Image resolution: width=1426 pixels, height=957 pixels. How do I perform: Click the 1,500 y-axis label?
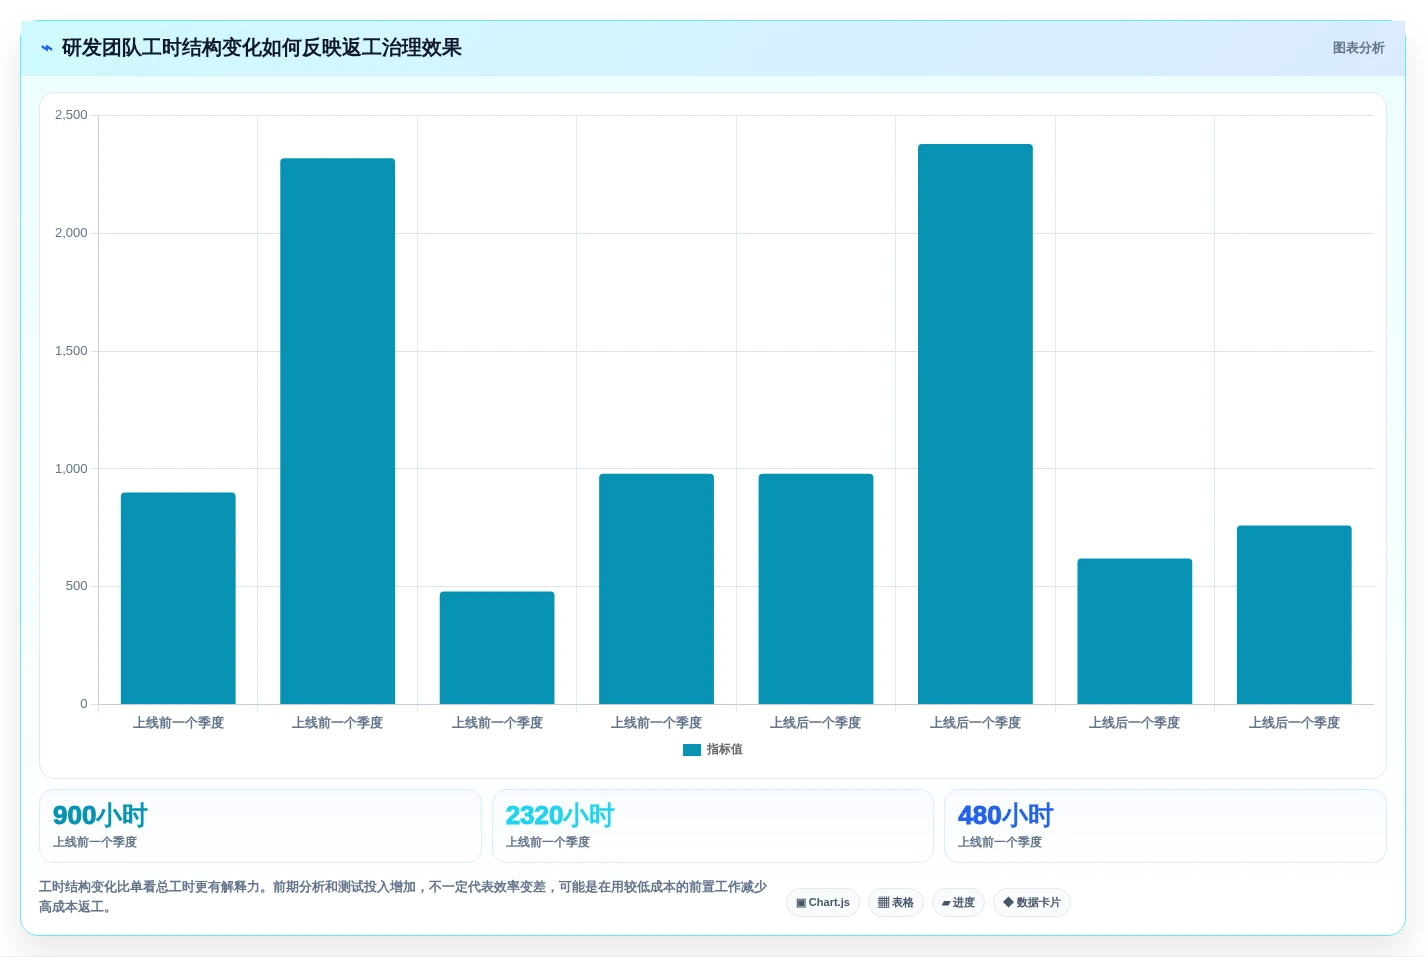point(71,351)
